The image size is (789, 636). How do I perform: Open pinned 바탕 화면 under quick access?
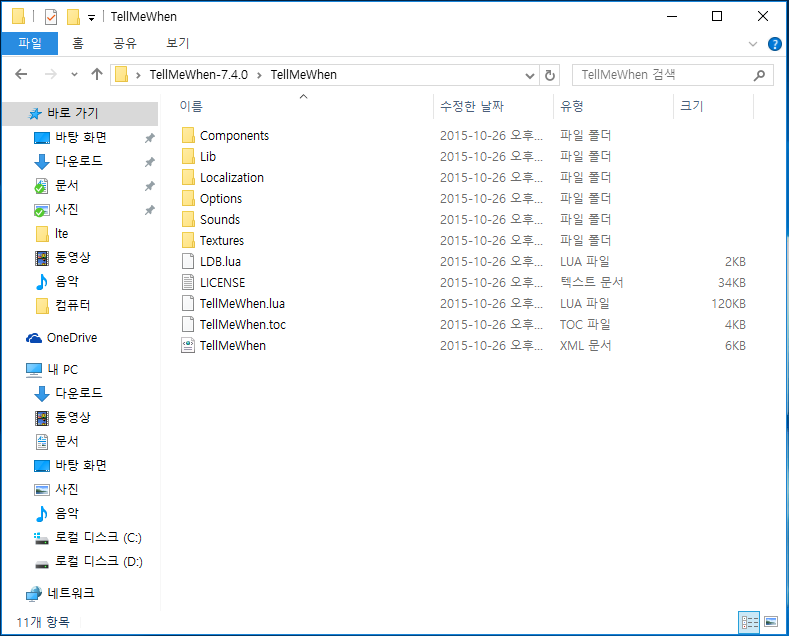coord(81,137)
